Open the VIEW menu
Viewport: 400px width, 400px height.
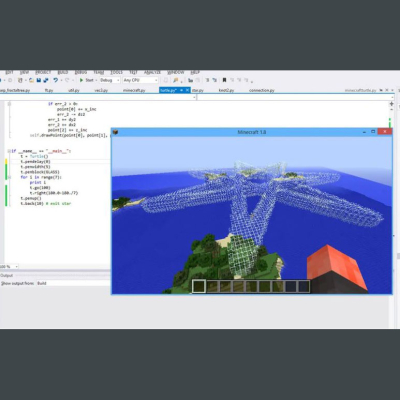tap(24, 72)
